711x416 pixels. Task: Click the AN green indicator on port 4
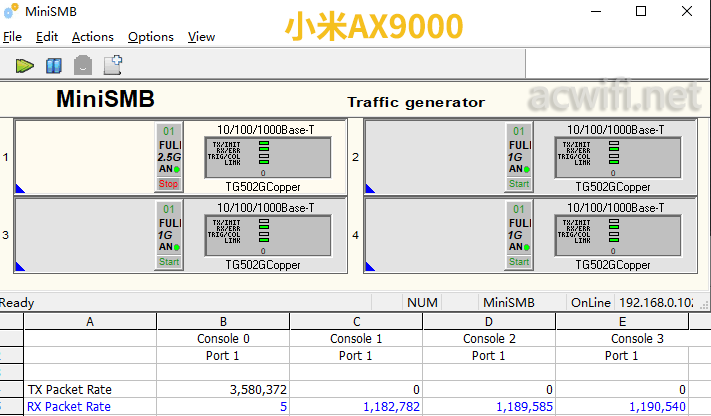tap(526, 247)
